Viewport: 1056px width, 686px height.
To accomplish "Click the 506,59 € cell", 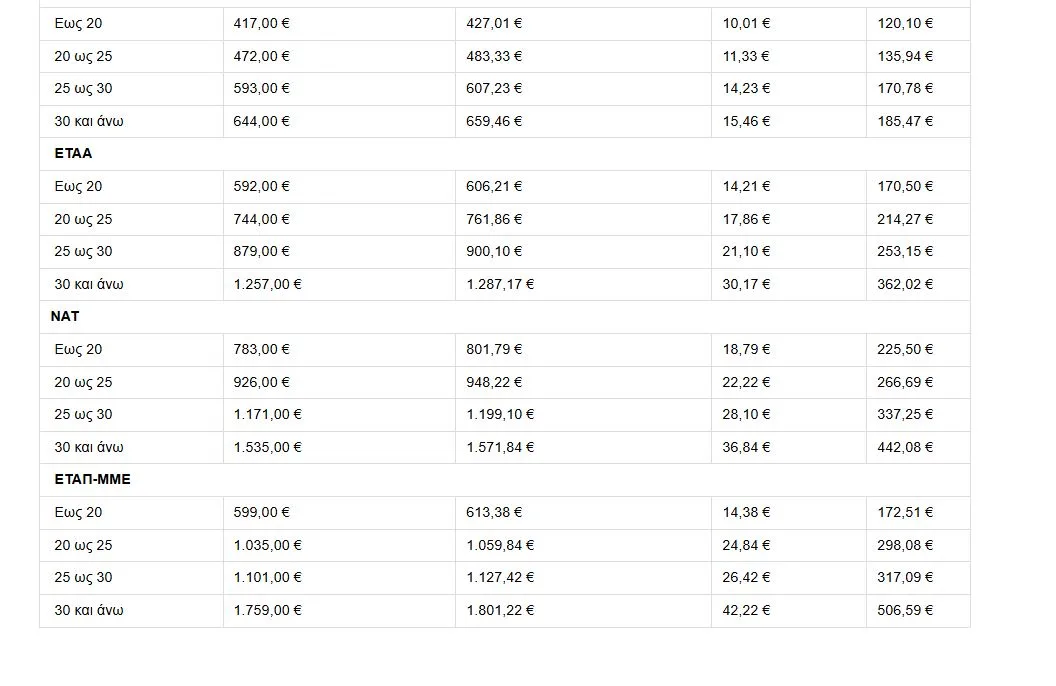I will 905,610.
